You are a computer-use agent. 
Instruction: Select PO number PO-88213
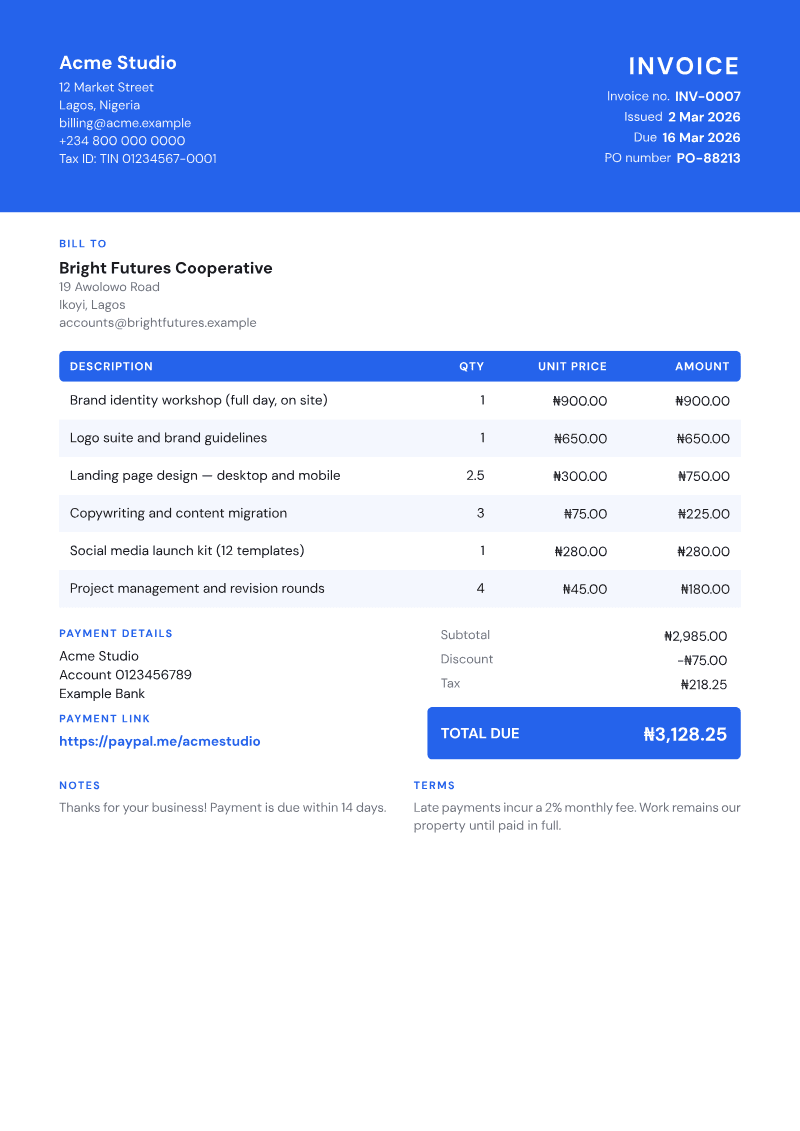[708, 158]
